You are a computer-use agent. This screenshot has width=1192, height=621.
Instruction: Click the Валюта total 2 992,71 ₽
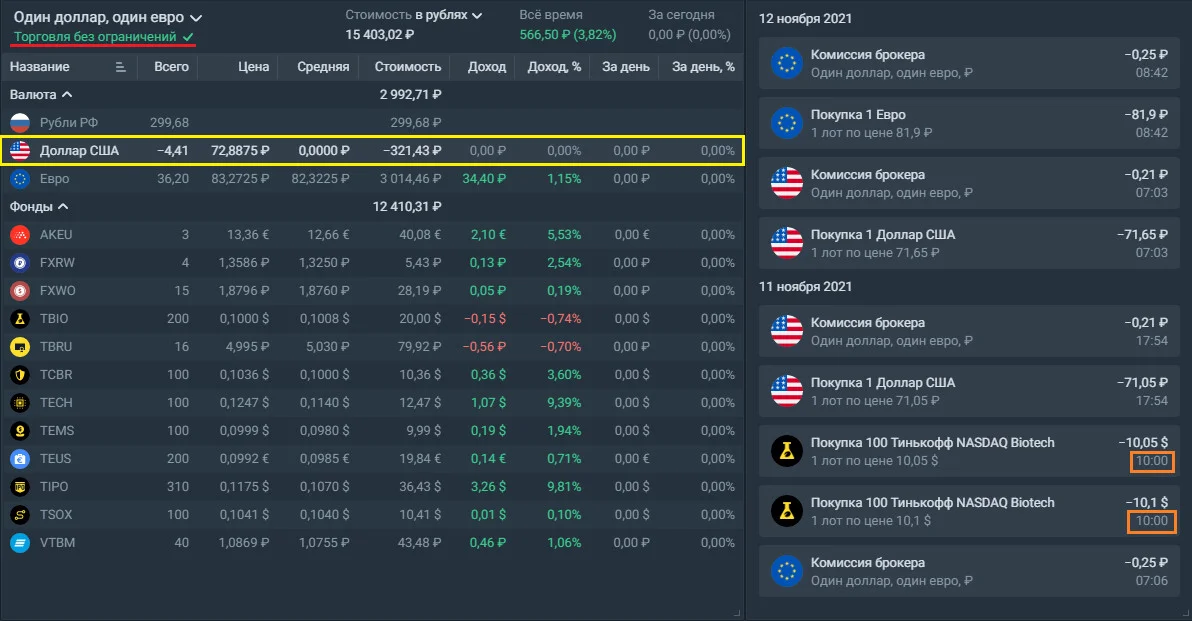[411, 94]
